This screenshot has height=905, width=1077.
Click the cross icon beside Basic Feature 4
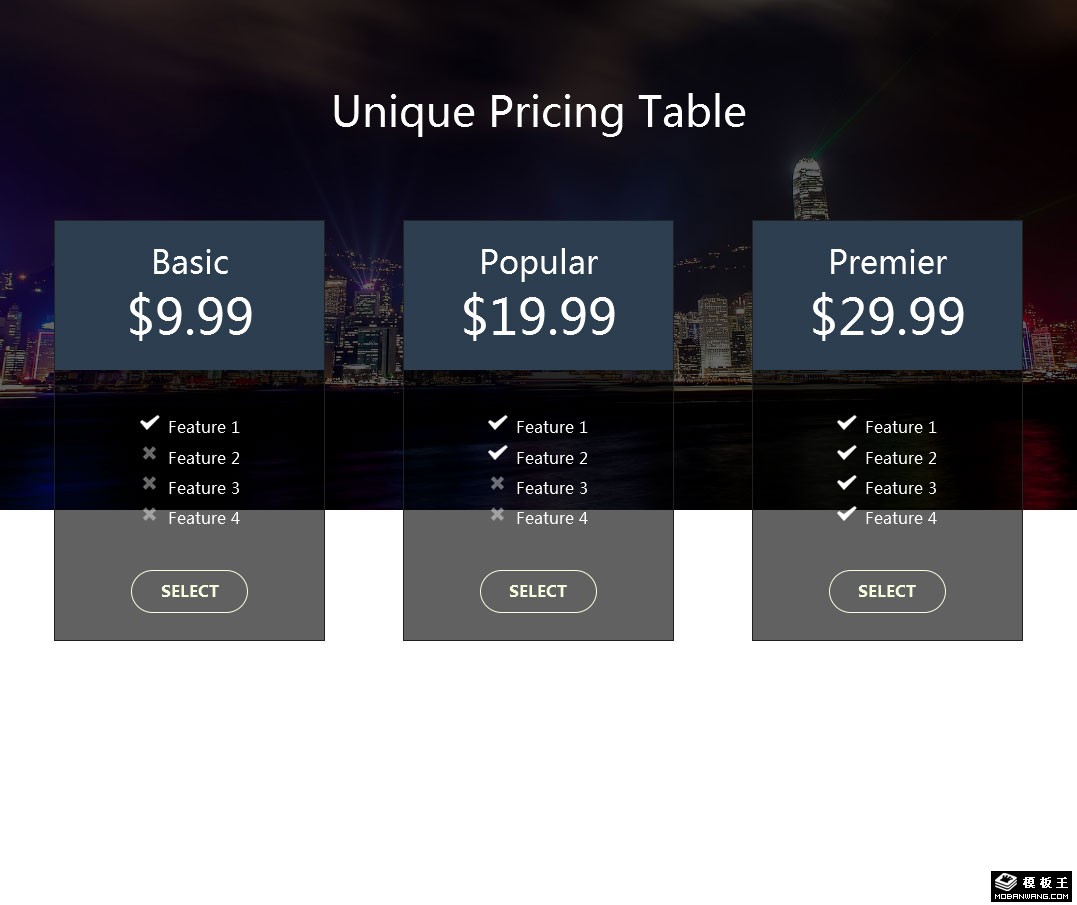[x=149, y=514]
